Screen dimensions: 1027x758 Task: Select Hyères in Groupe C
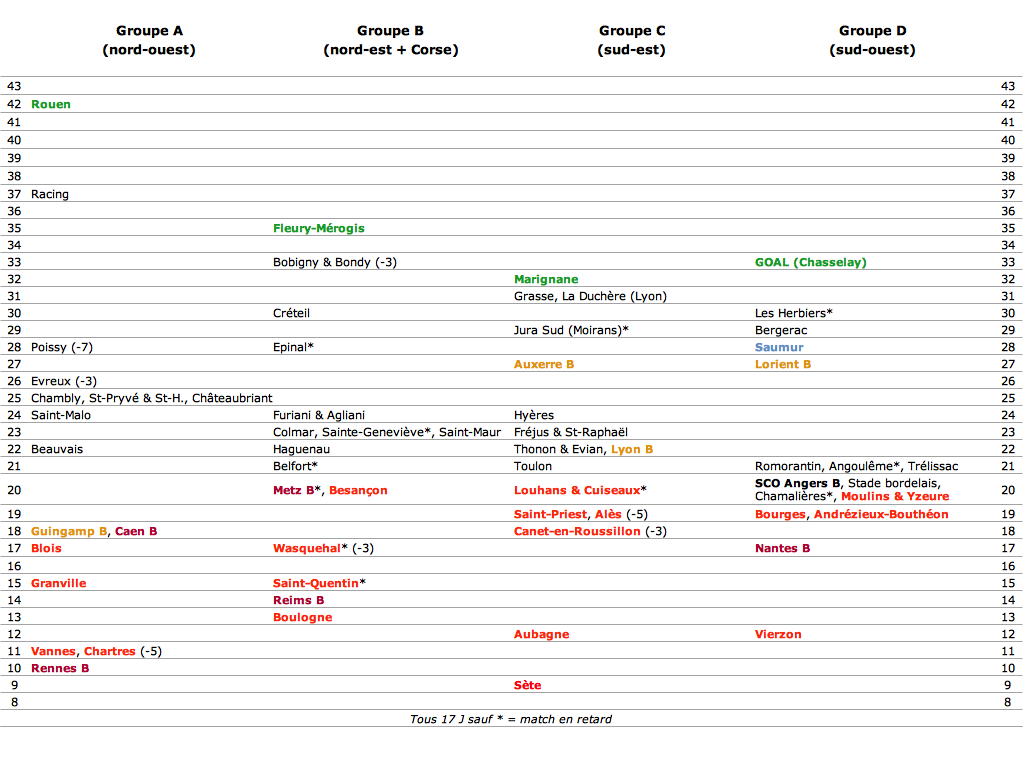(534, 415)
